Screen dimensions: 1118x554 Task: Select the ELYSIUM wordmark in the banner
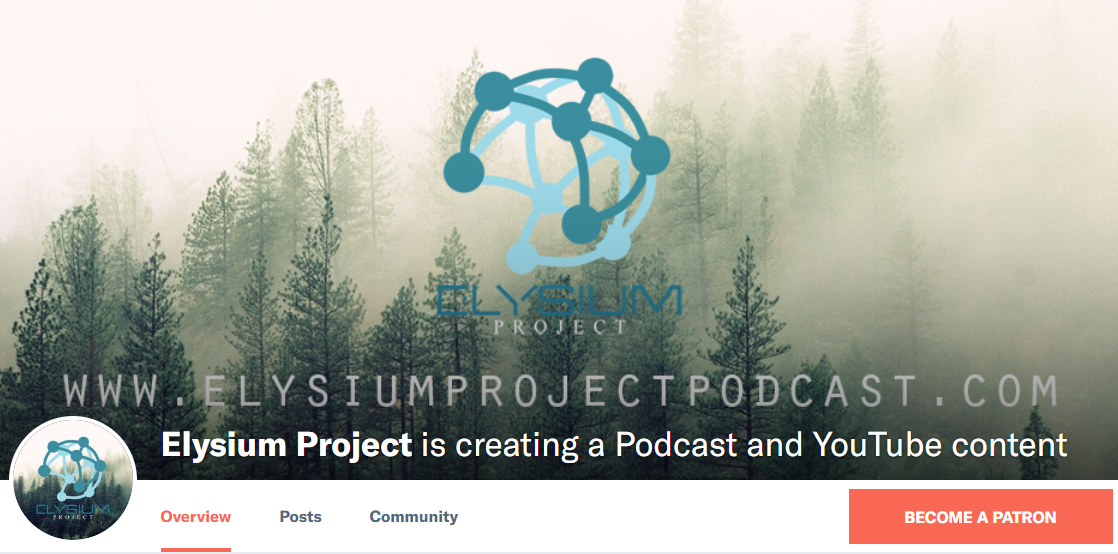point(559,300)
